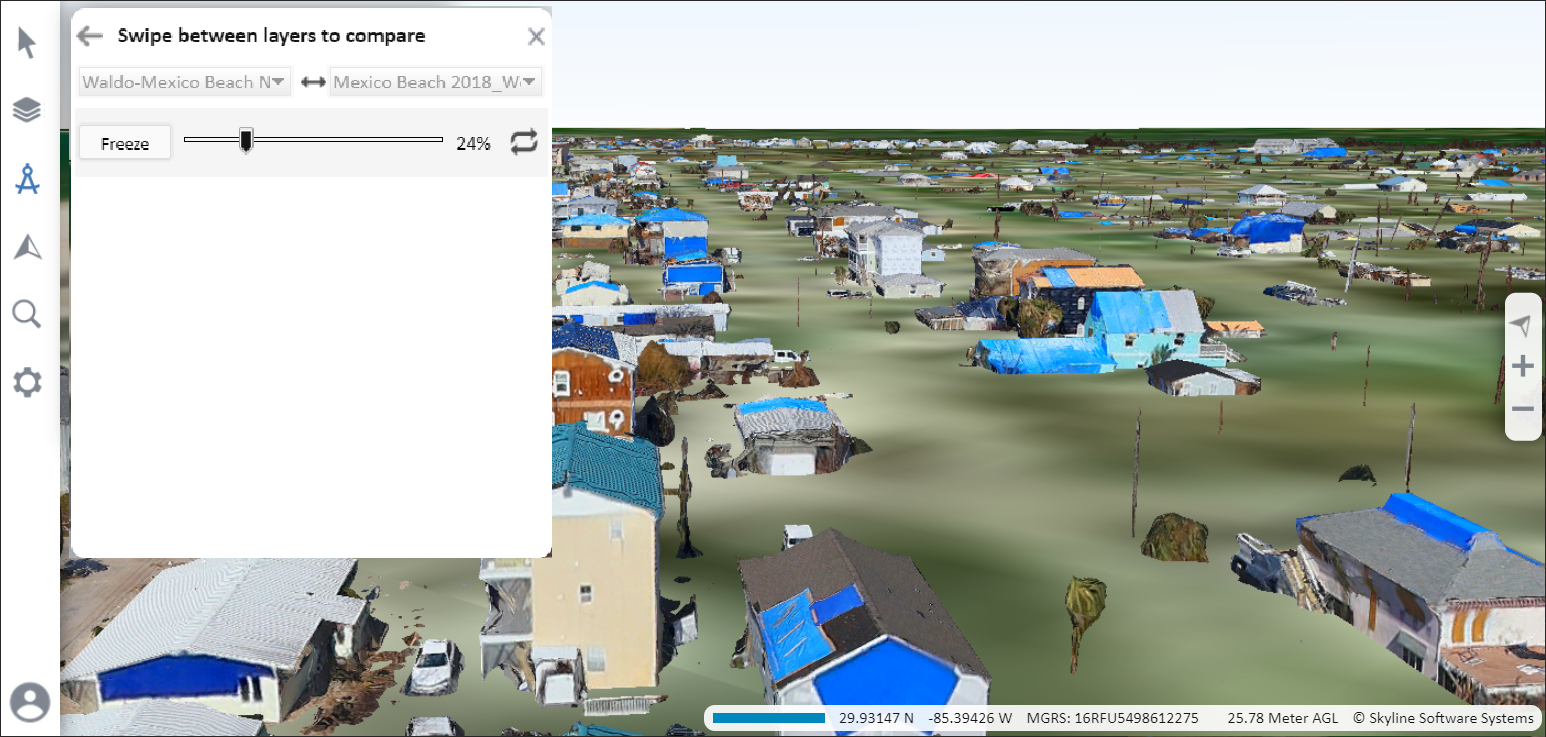Select the pointer arrow tool in sidebar

[27, 43]
